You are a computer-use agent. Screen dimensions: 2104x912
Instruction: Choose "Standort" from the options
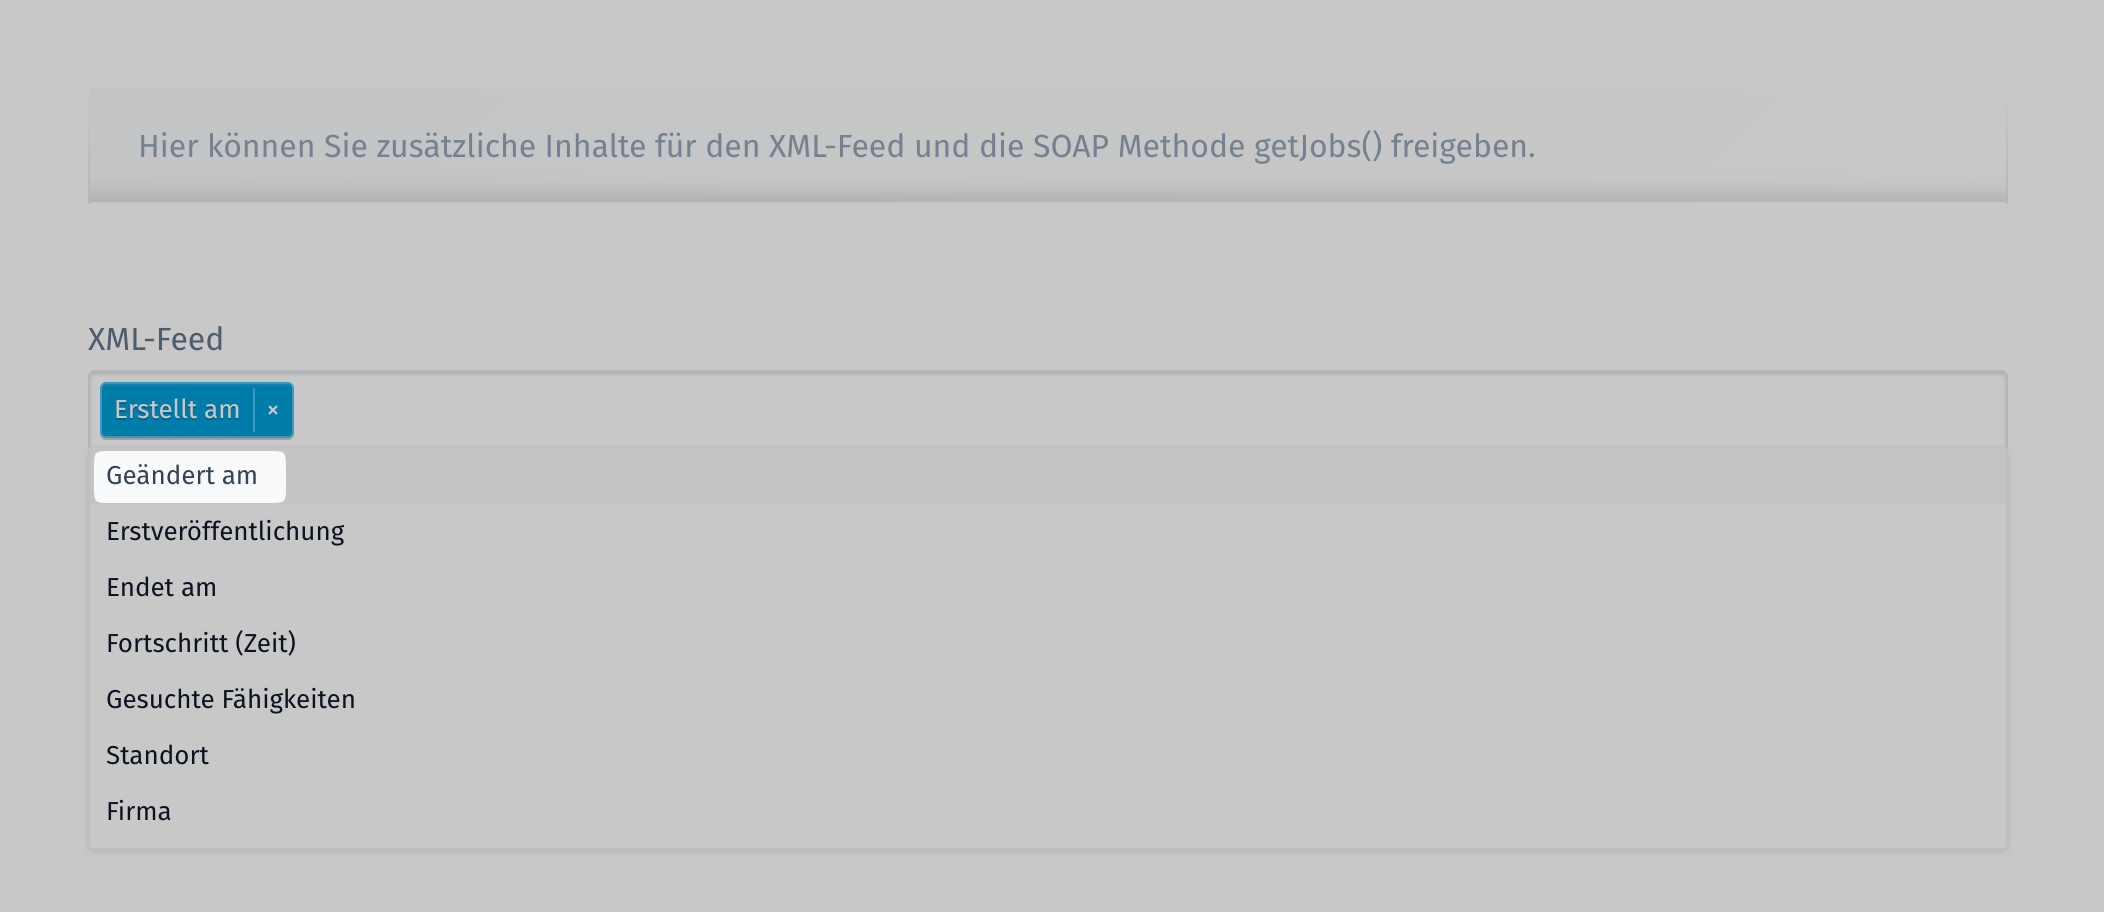pyautogui.click(x=157, y=756)
